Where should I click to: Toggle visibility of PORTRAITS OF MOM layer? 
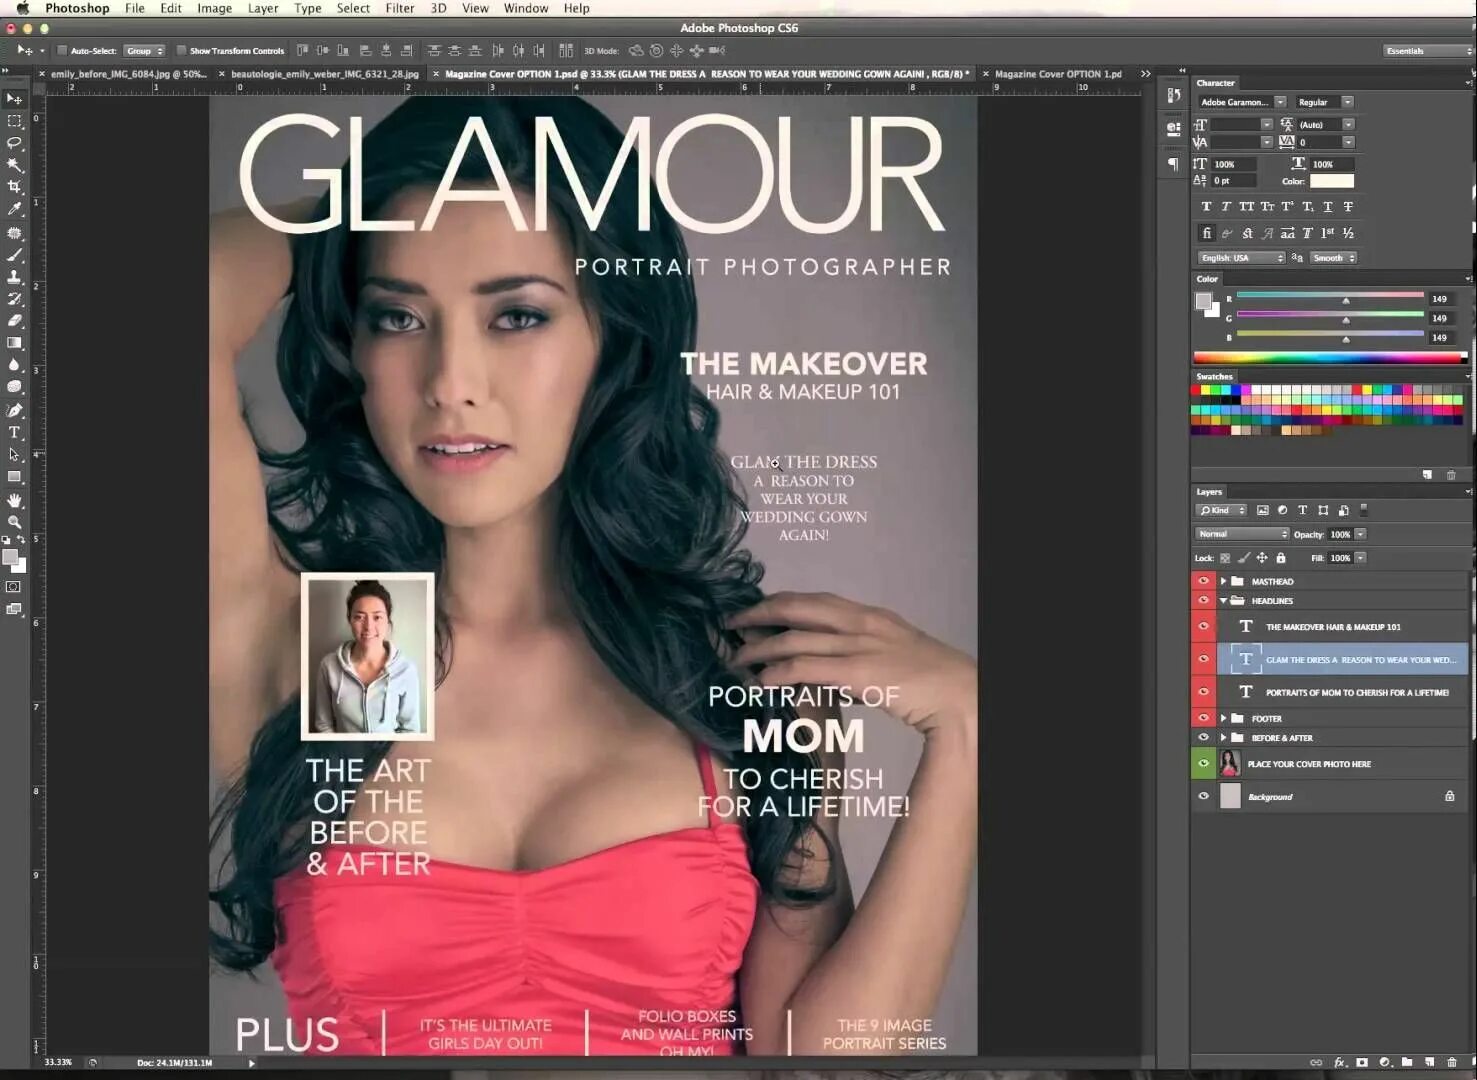[x=1203, y=691]
